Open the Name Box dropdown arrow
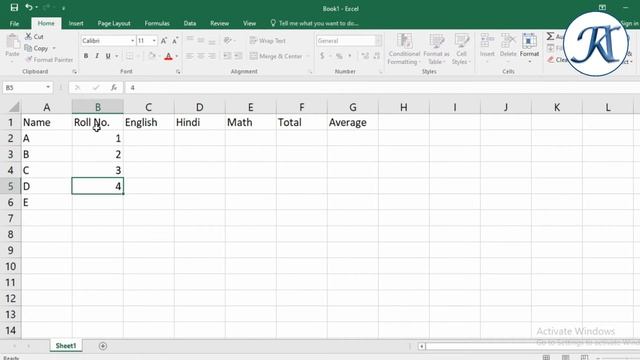 (x=48, y=87)
